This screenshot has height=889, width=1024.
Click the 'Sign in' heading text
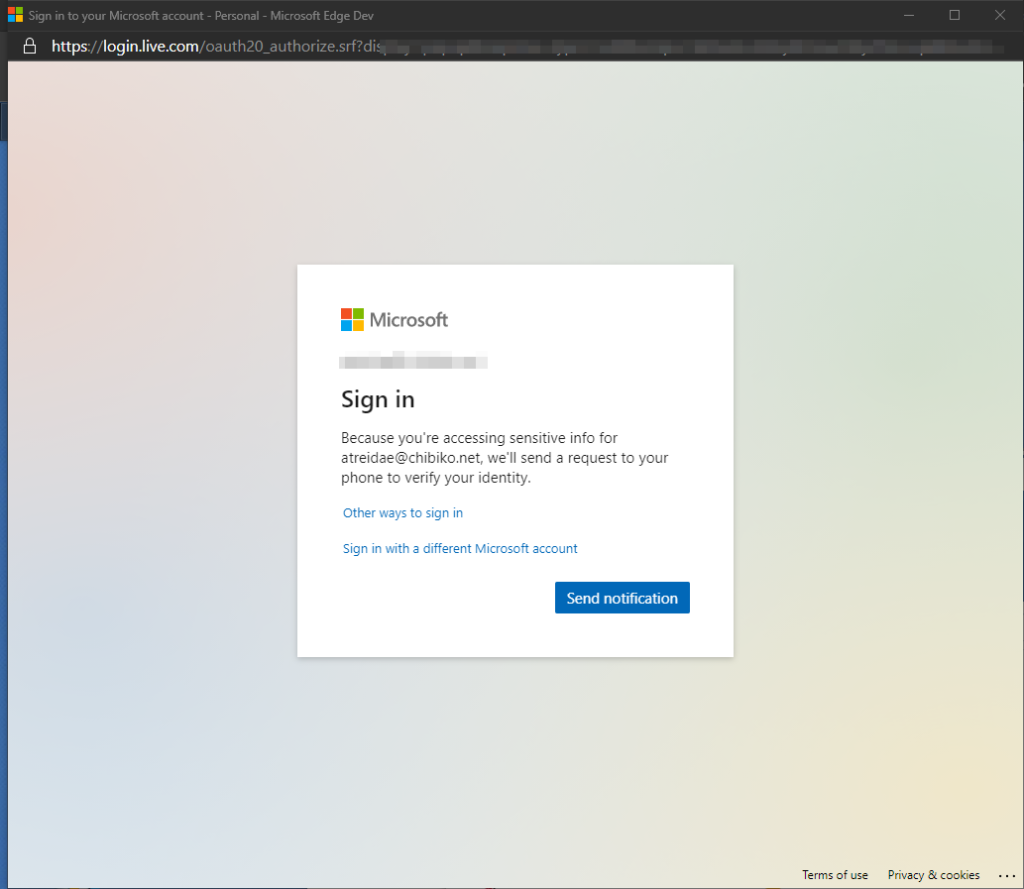377,399
